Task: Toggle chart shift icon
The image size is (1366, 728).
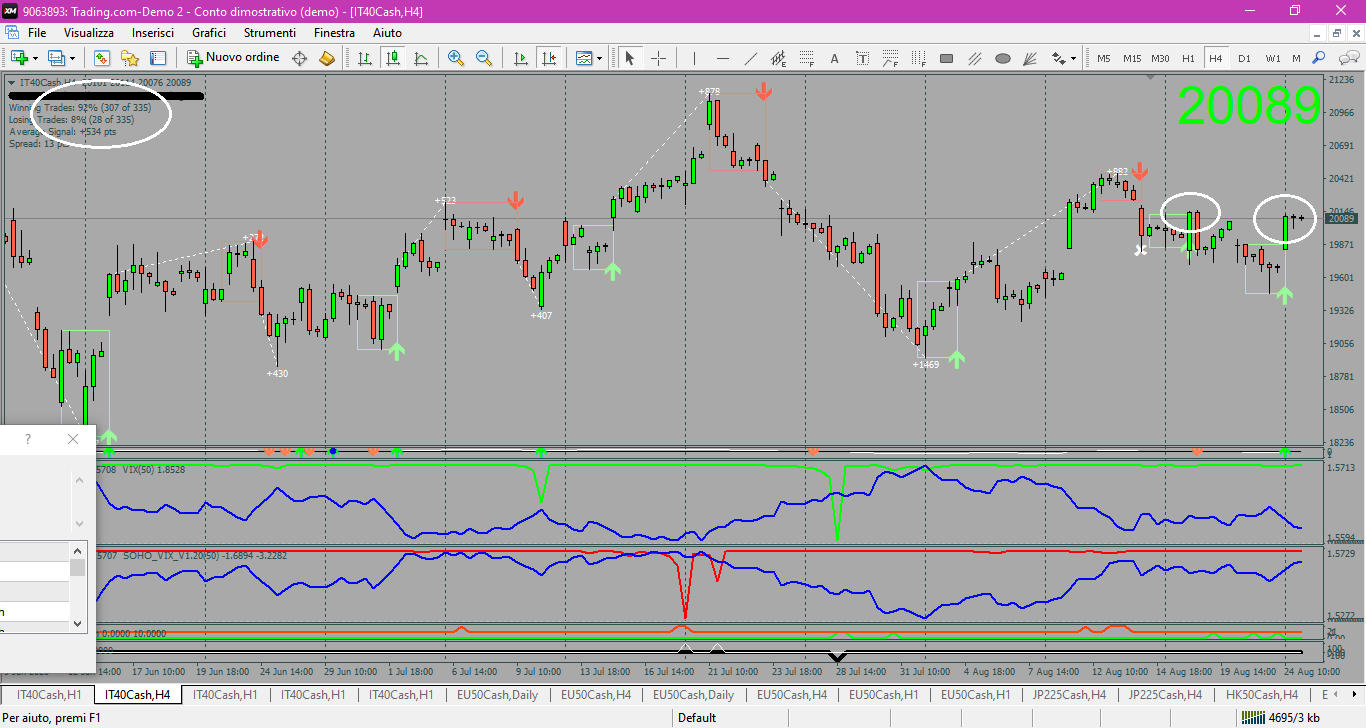Action: click(549, 58)
